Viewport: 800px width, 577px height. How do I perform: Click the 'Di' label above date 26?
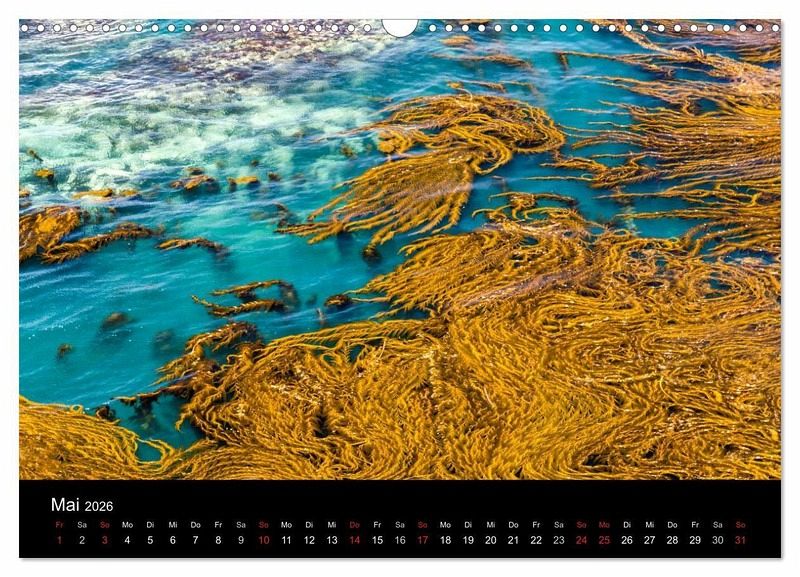coord(627,524)
